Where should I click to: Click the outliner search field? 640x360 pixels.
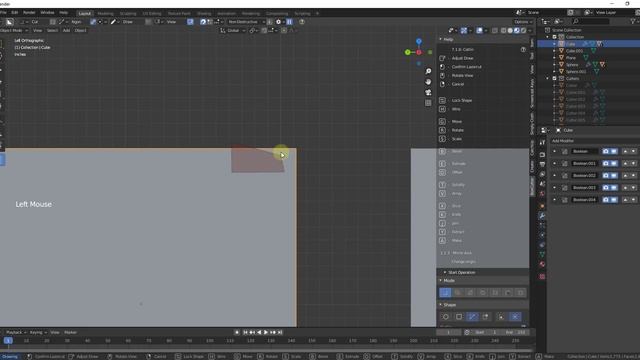pos(591,21)
